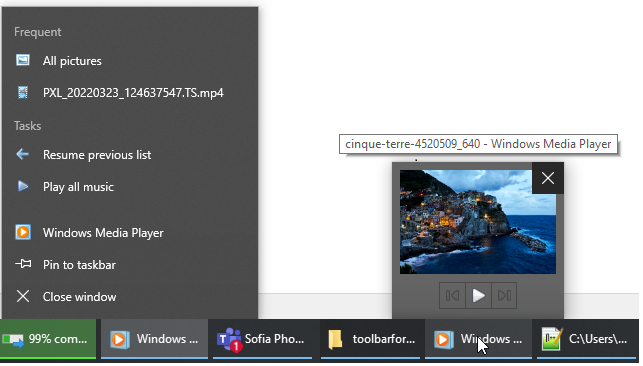Click the Notepad++ icon in taskbar
The width and height of the screenshot is (643, 366).
pyautogui.click(x=552, y=339)
